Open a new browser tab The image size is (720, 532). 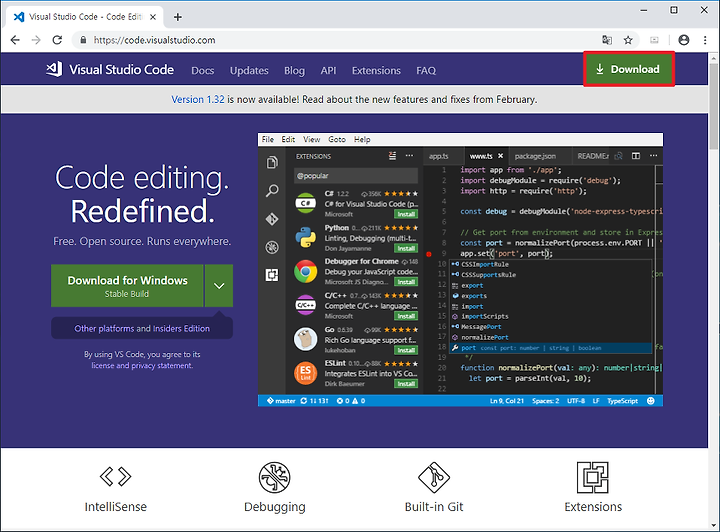point(178,17)
